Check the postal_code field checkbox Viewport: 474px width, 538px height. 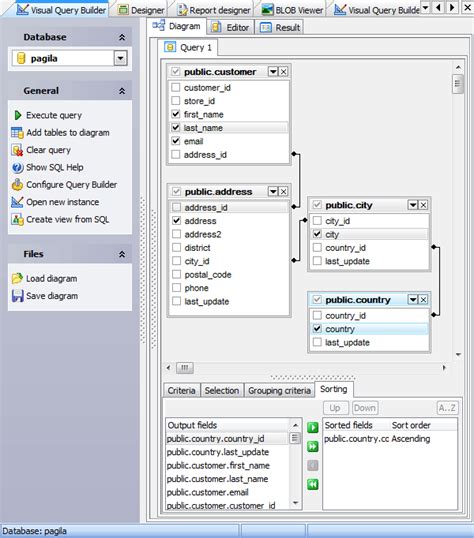coord(176,274)
